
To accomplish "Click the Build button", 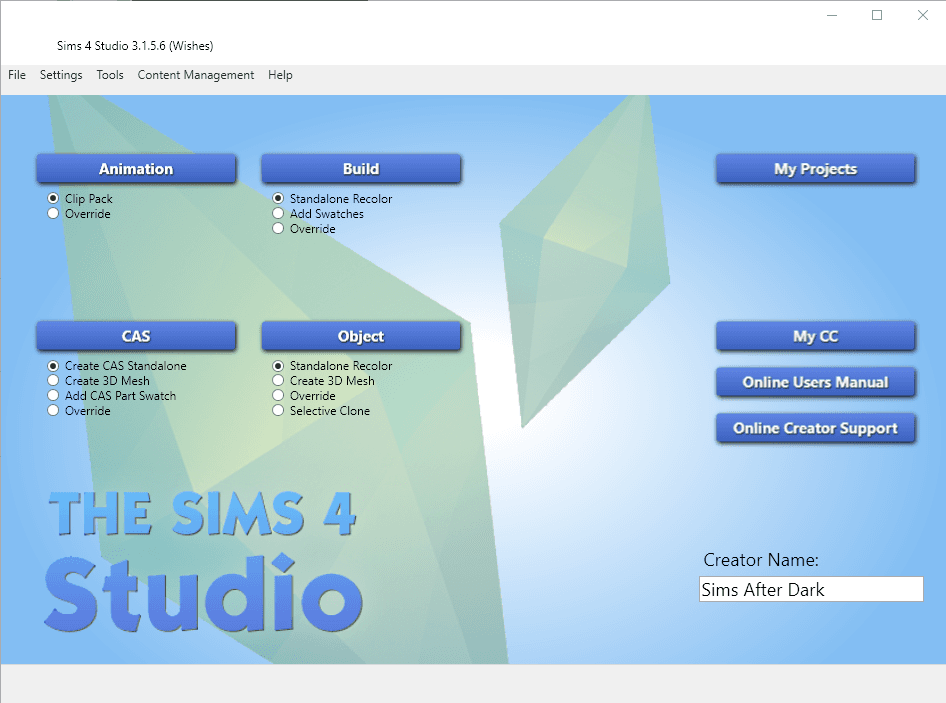I will [x=361, y=168].
